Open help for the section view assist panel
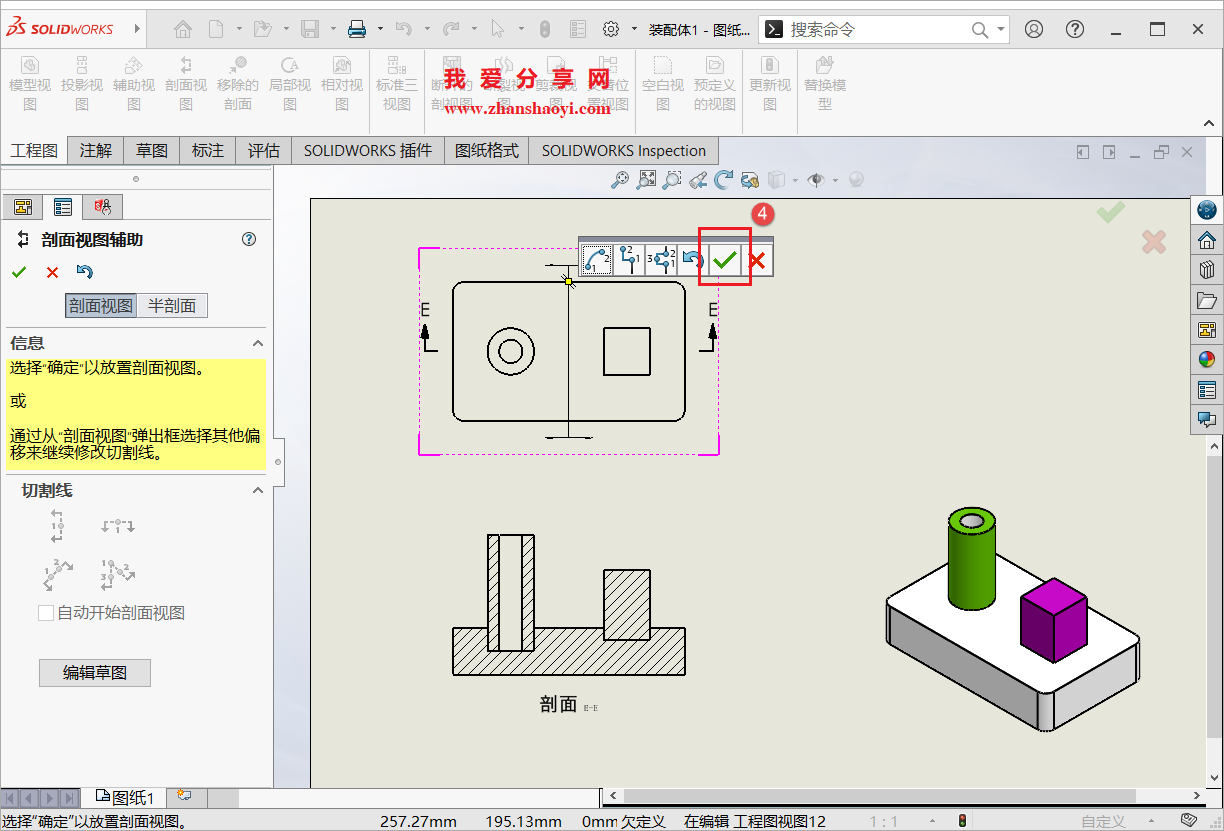The height and width of the screenshot is (831, 1224). pos(250,239)
